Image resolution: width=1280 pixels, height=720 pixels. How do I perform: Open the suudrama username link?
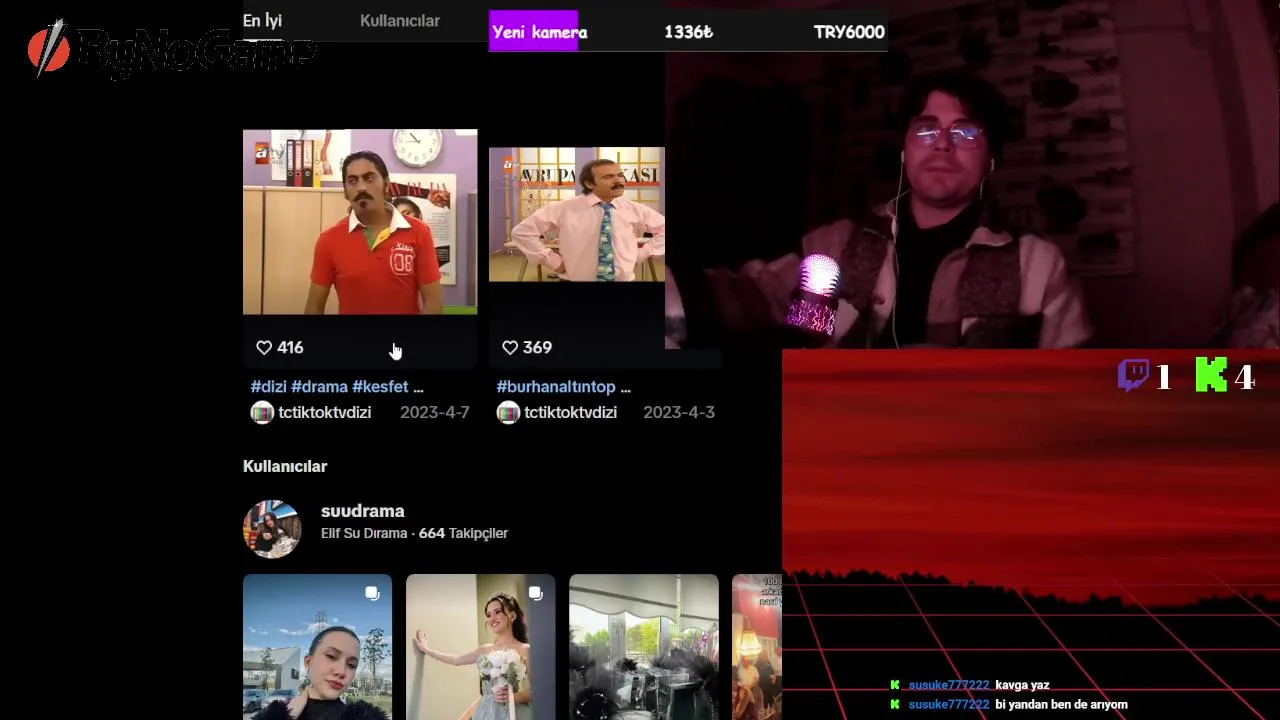click(362, 511)
